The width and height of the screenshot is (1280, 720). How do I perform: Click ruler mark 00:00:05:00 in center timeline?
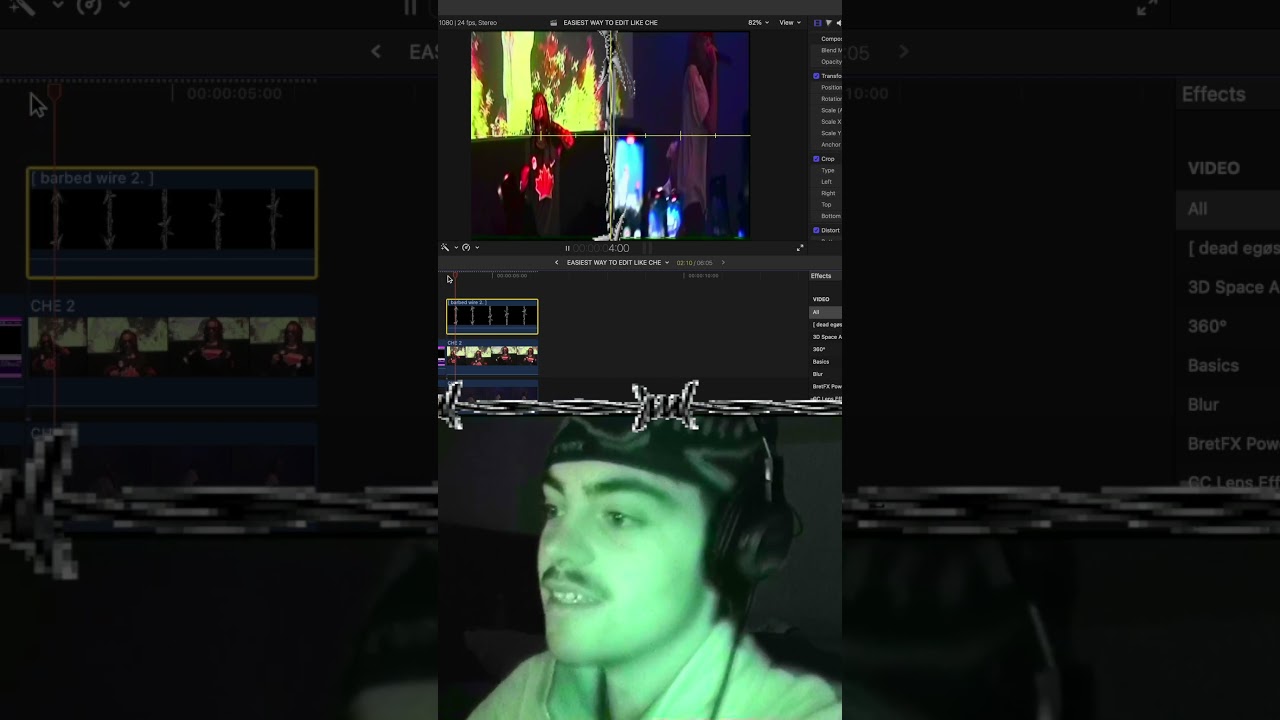point(512,276)
